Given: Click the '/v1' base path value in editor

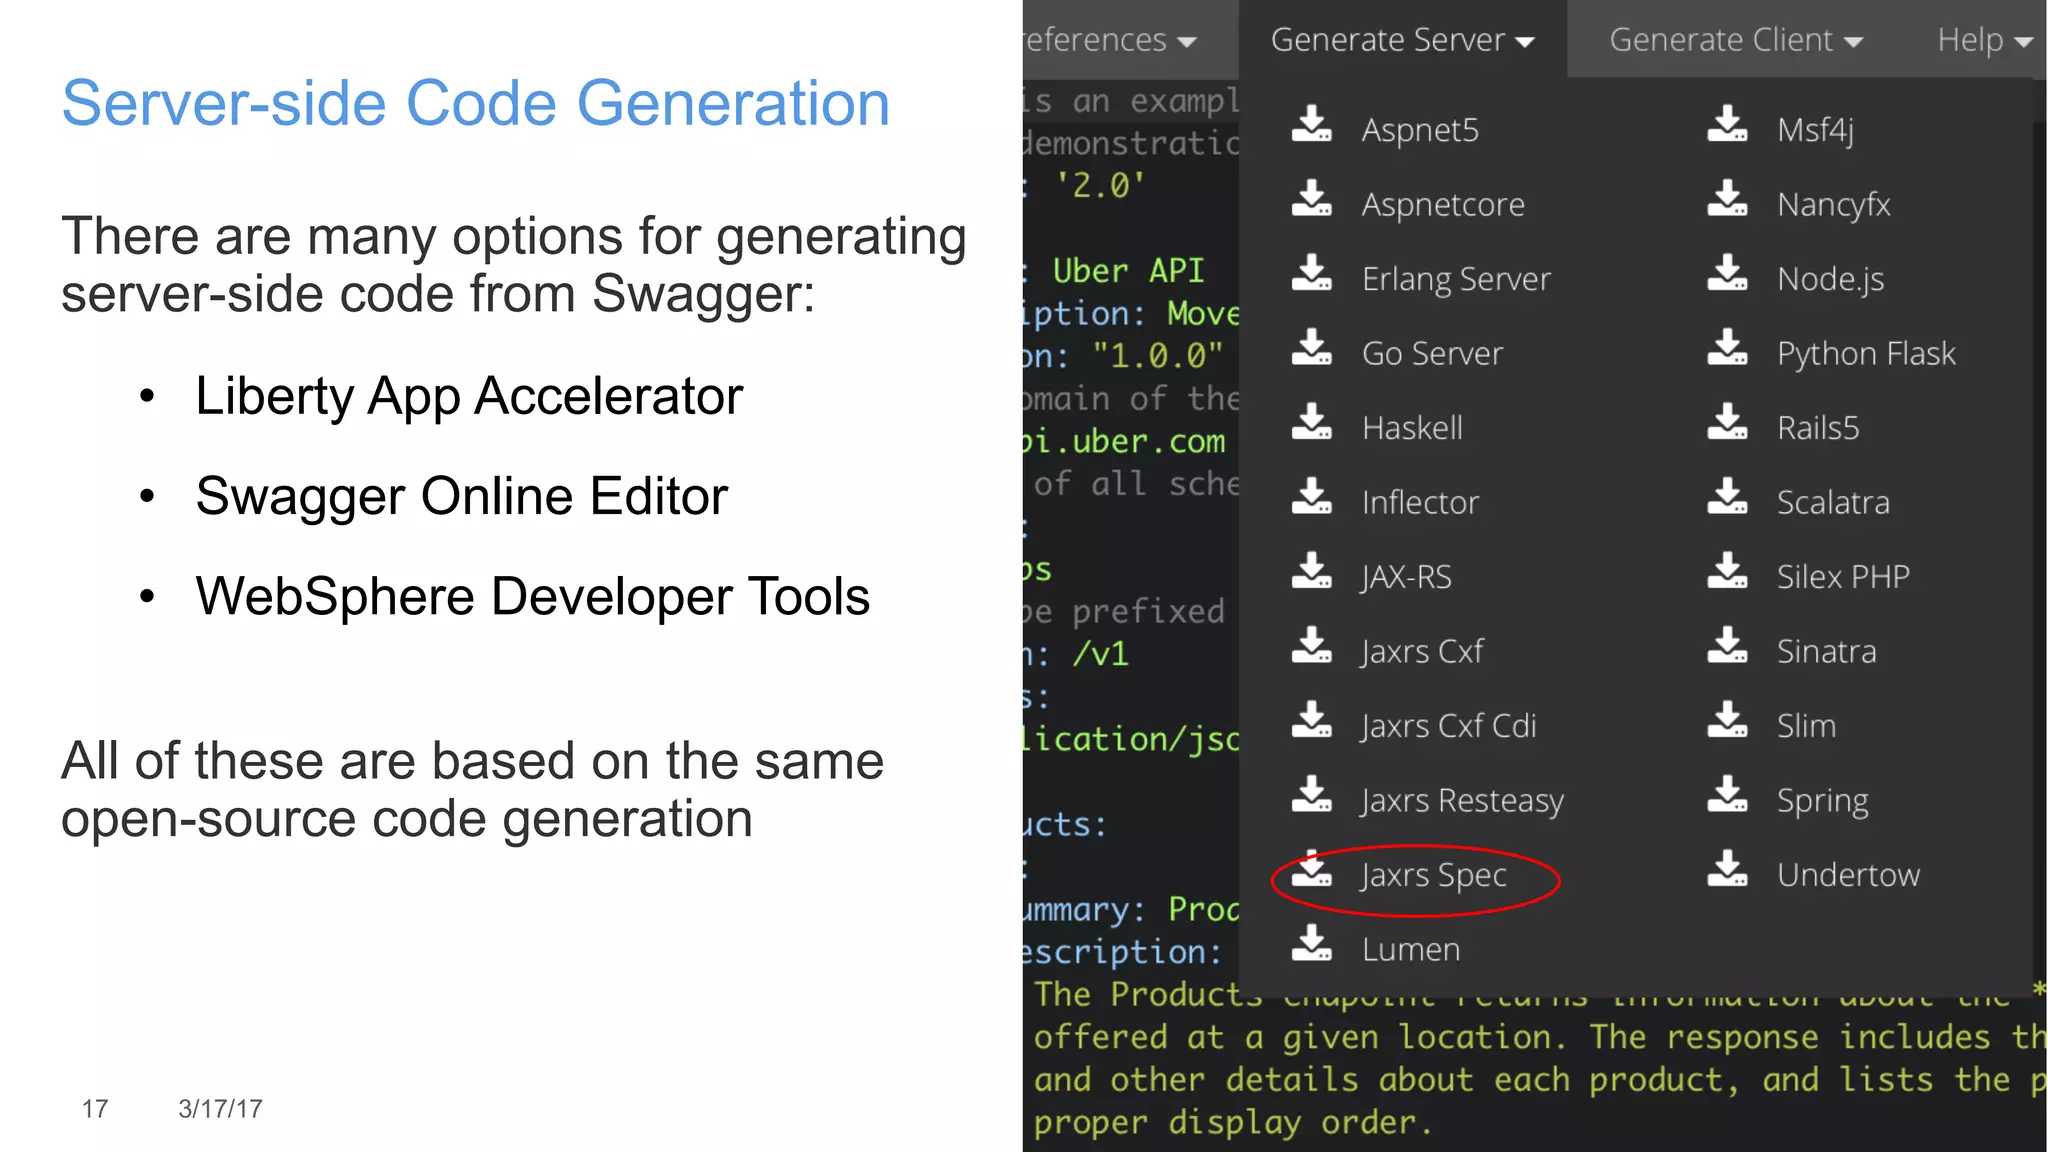Looking at the screenshot, I should tap(1100, 654).
